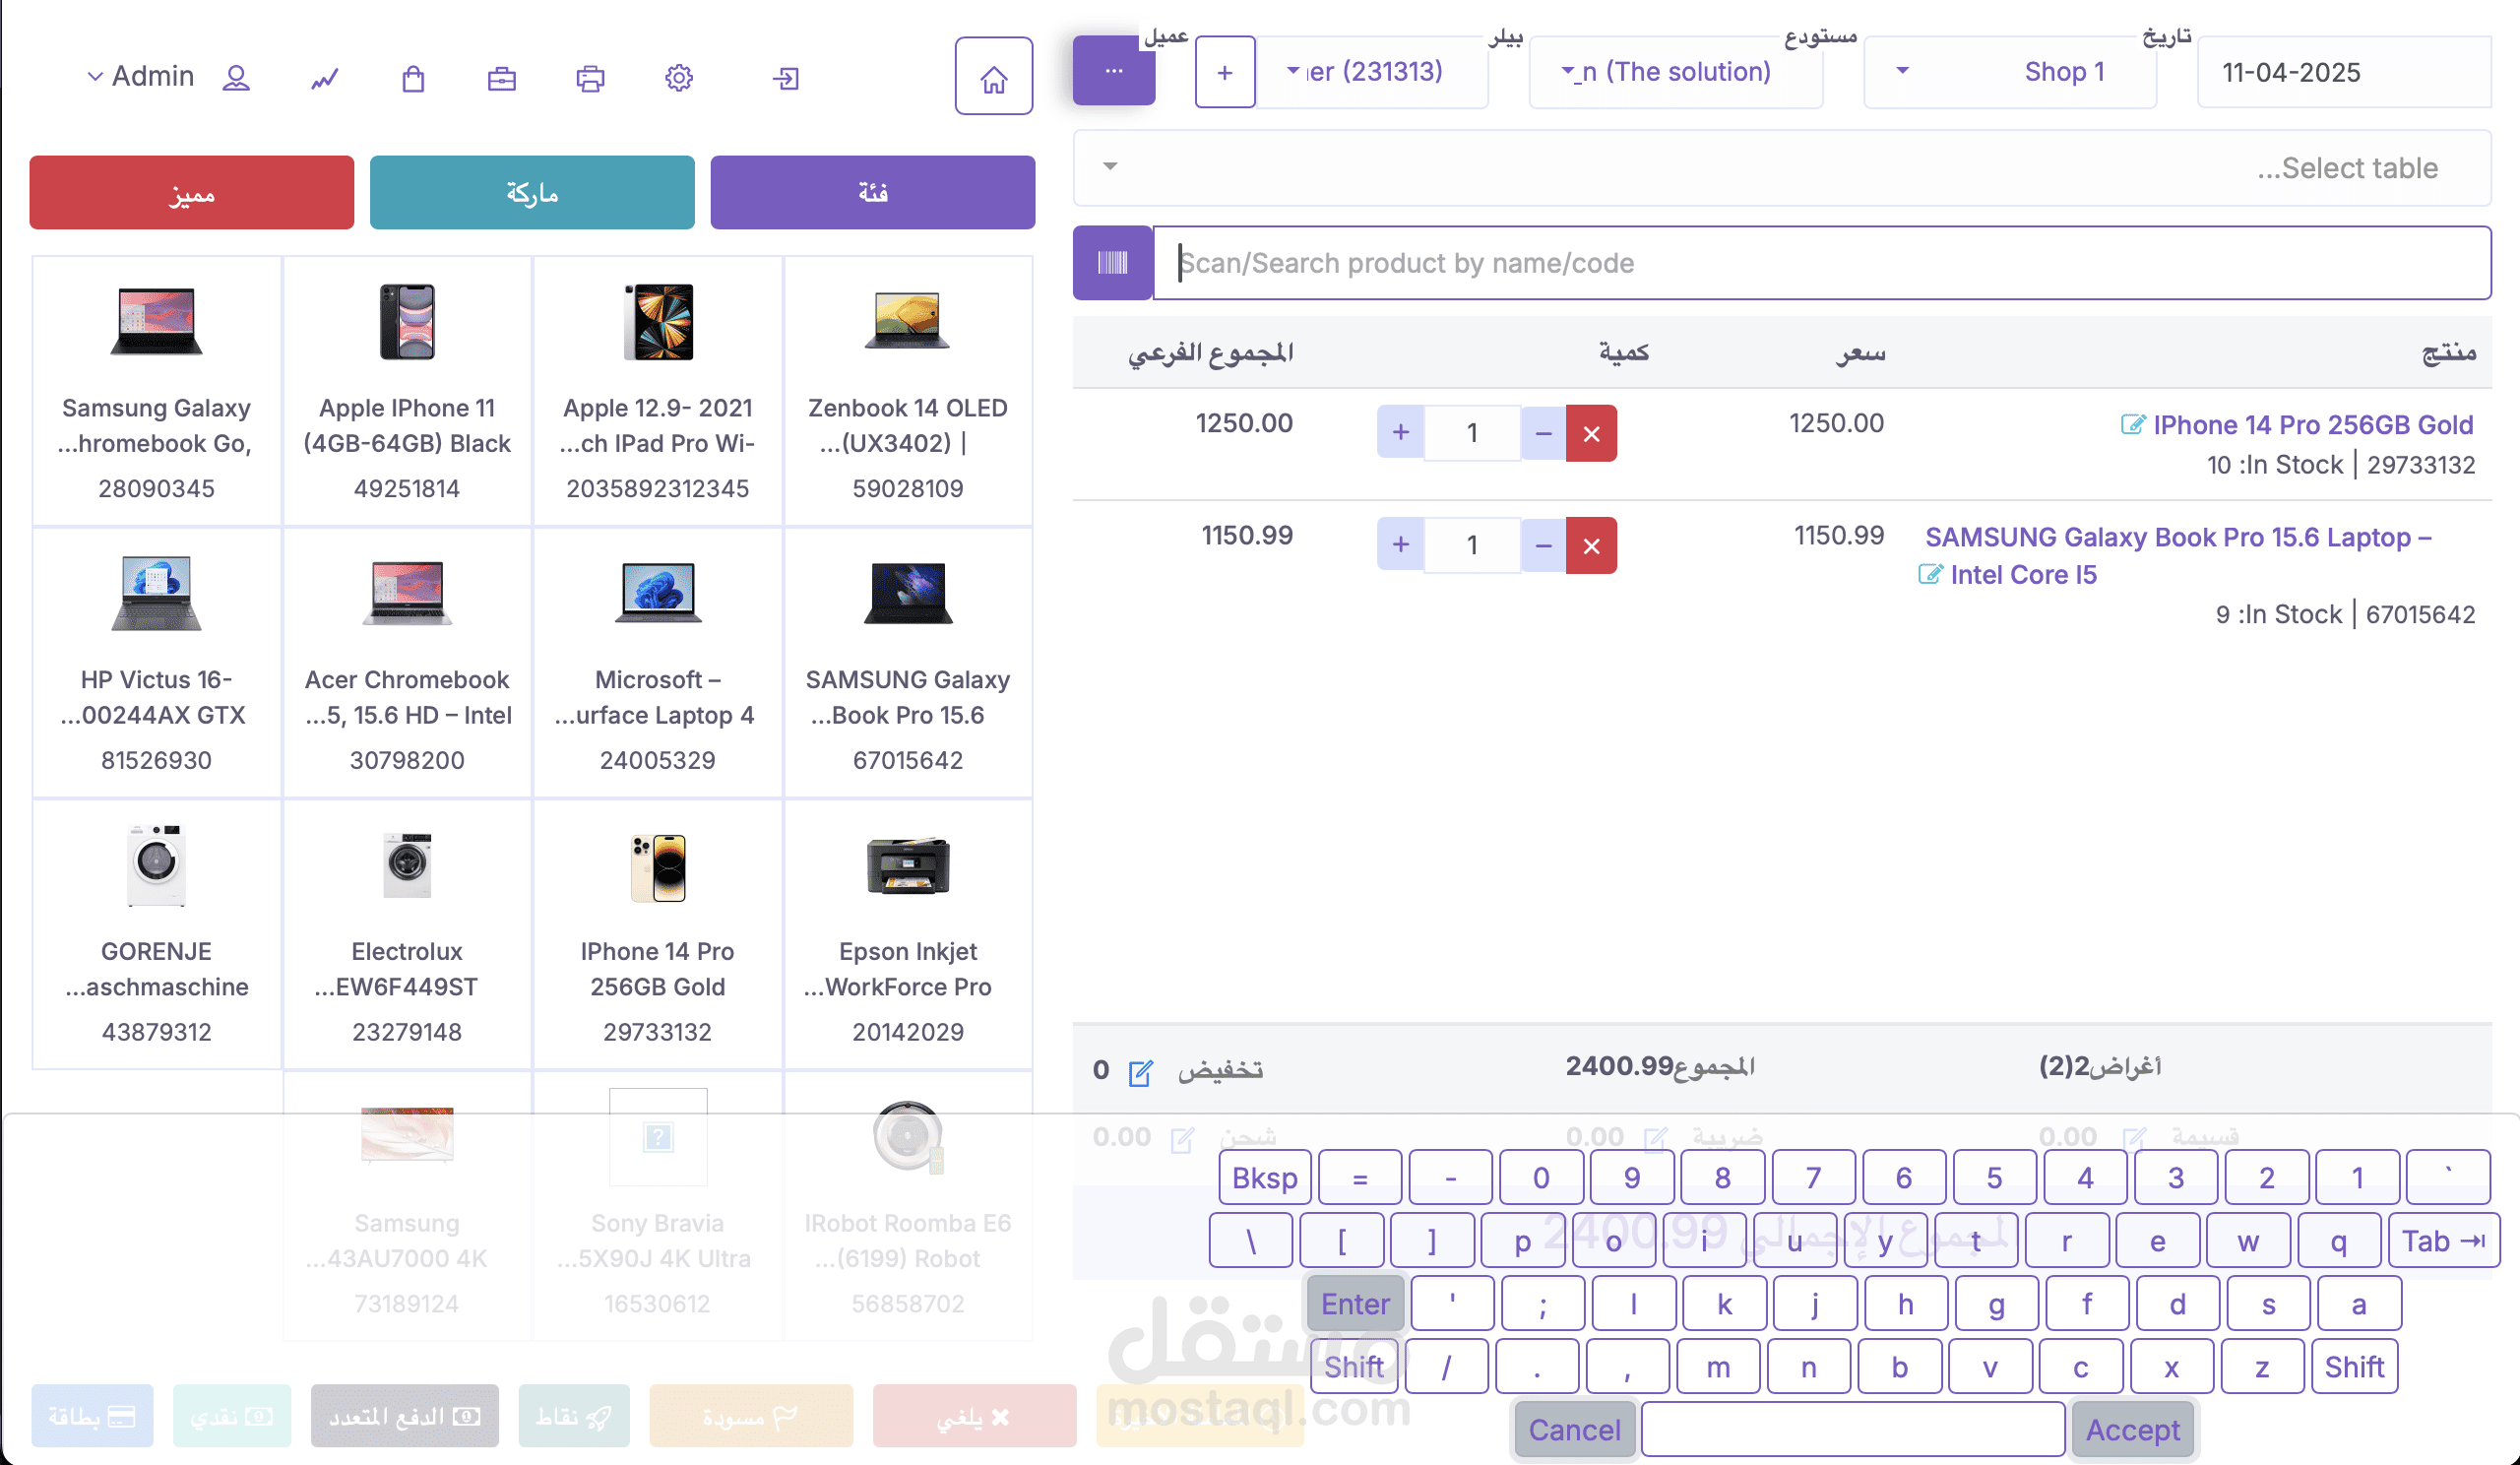Screen dimensions: 2520x1465
Task: Open the teal brand filter tab
Action: 532,192
